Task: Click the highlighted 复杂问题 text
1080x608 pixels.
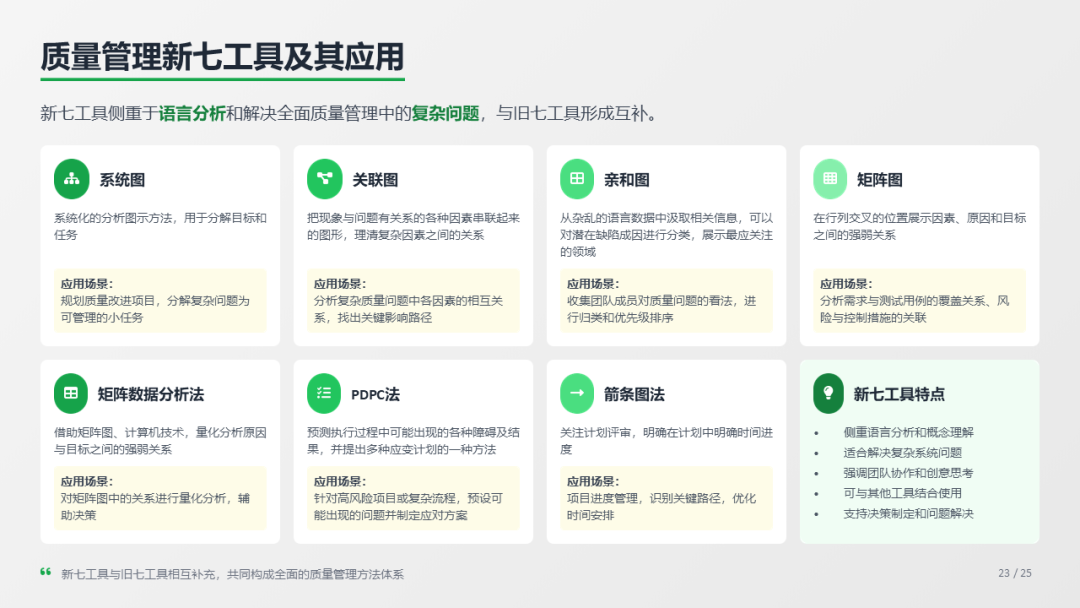Action: (x=445, y=113)
